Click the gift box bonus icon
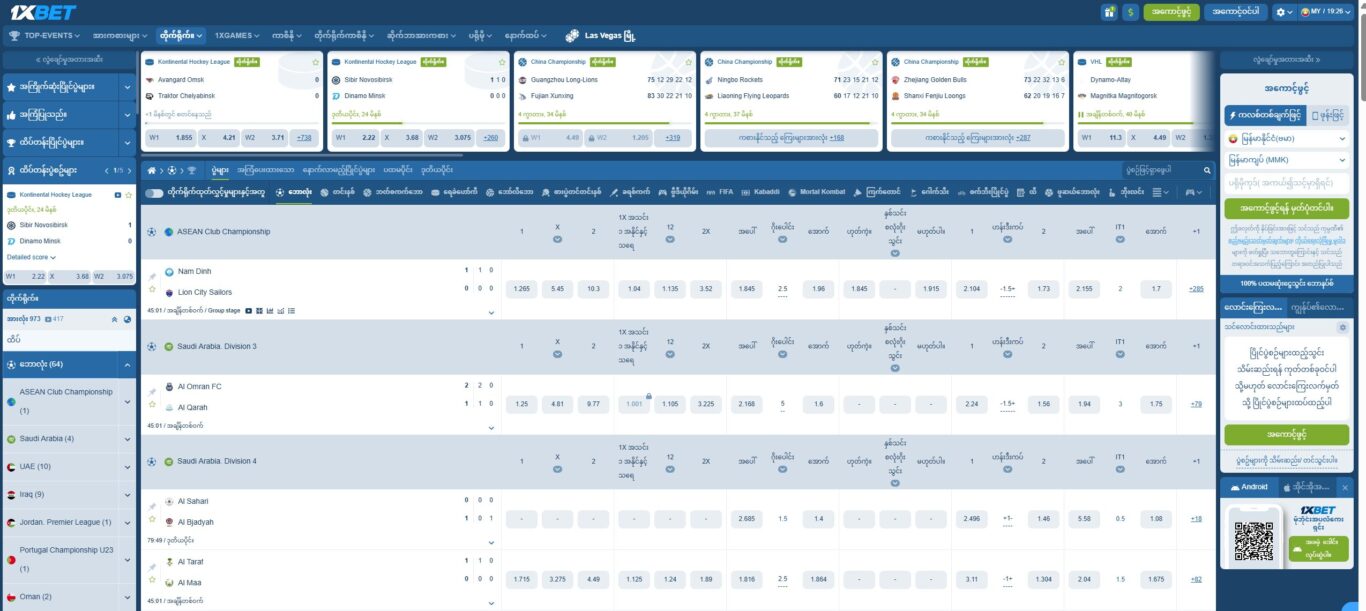This screenshot has height=611, width=1366. pyautogui.click(x=1109, y=12)
